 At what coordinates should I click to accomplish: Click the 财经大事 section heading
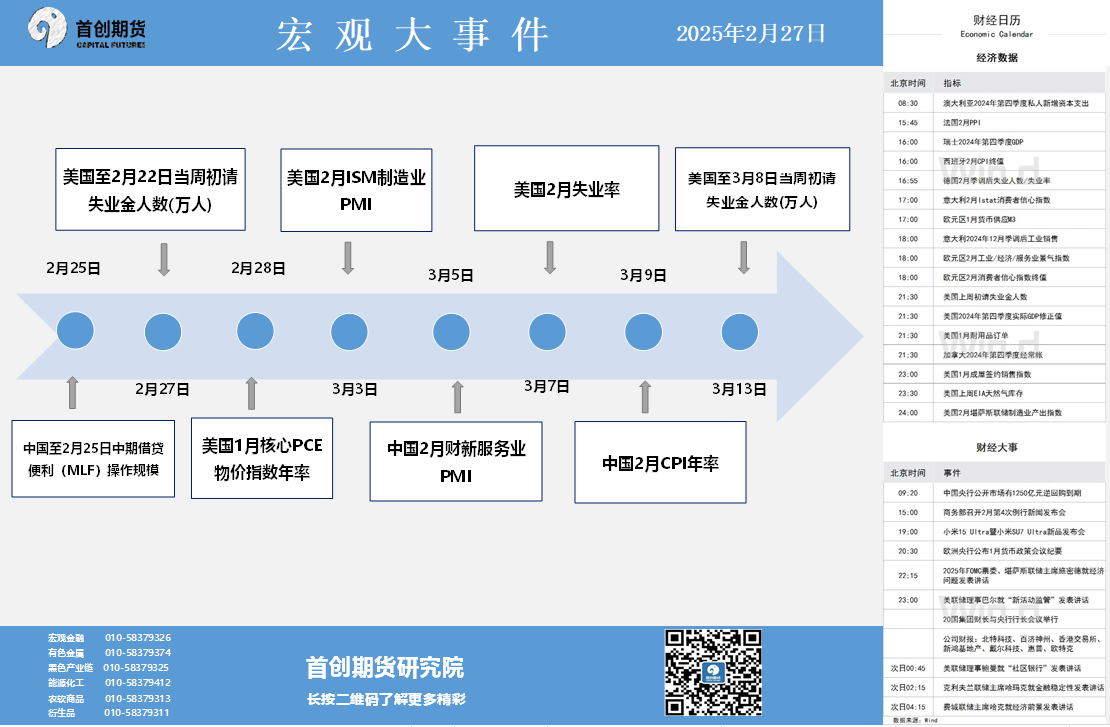997,447
